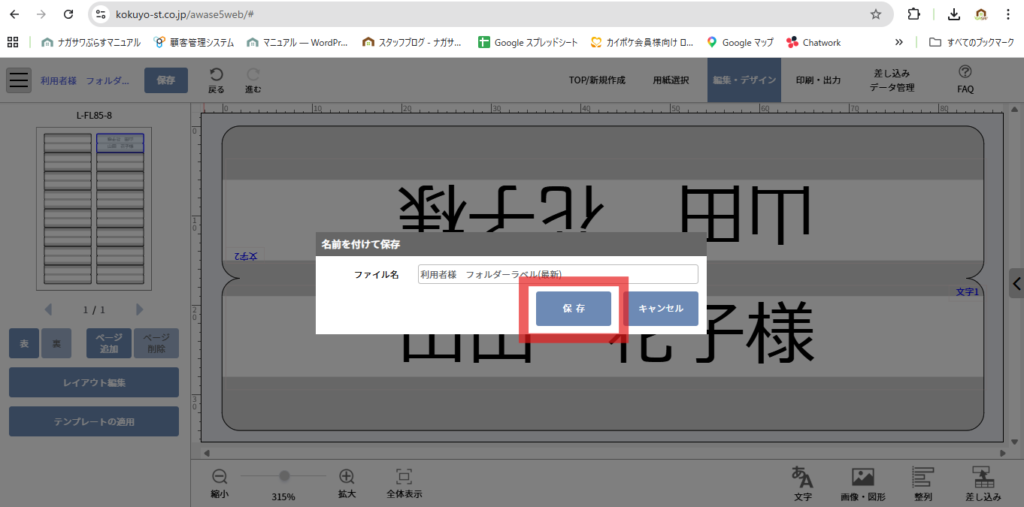This screenshot has height=507, width=1024.
Task: Click the ファイル名 input field
Action: click(x=557, y=274)
